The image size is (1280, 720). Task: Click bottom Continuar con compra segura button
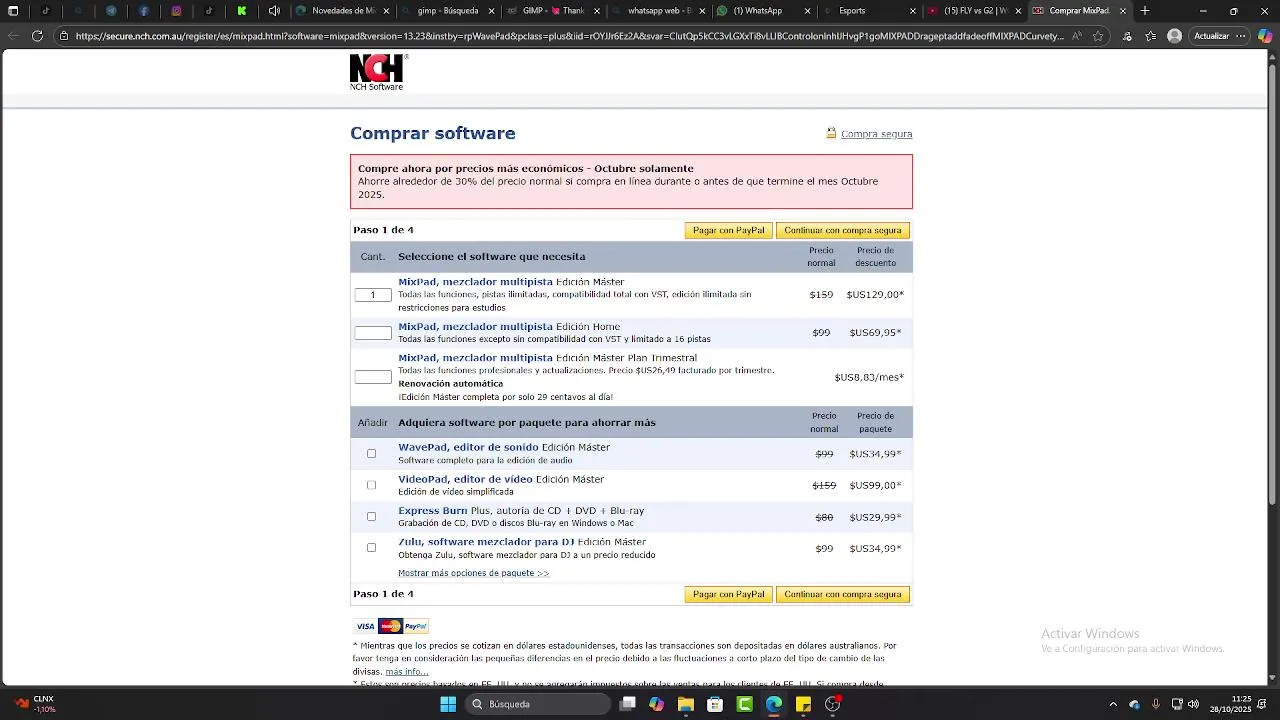click(x=843, y=594)
